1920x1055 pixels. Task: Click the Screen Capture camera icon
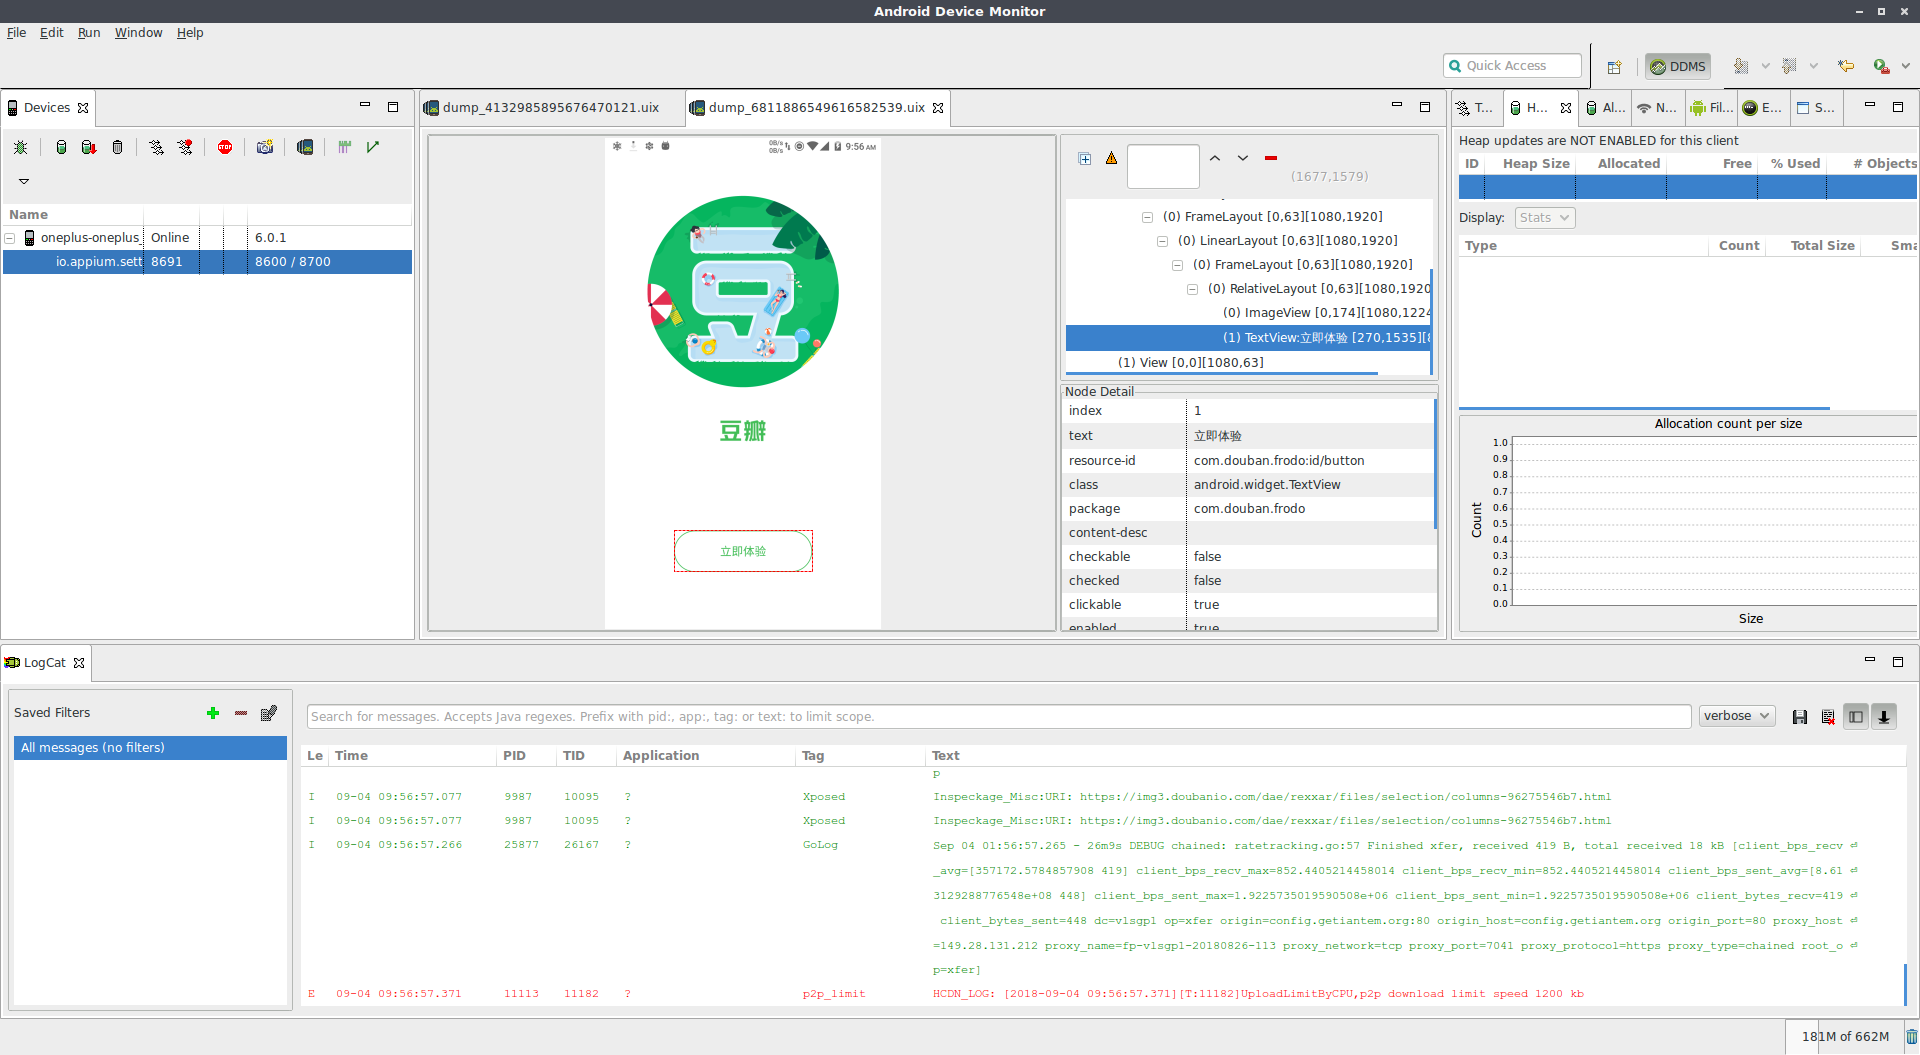(265, 147)
